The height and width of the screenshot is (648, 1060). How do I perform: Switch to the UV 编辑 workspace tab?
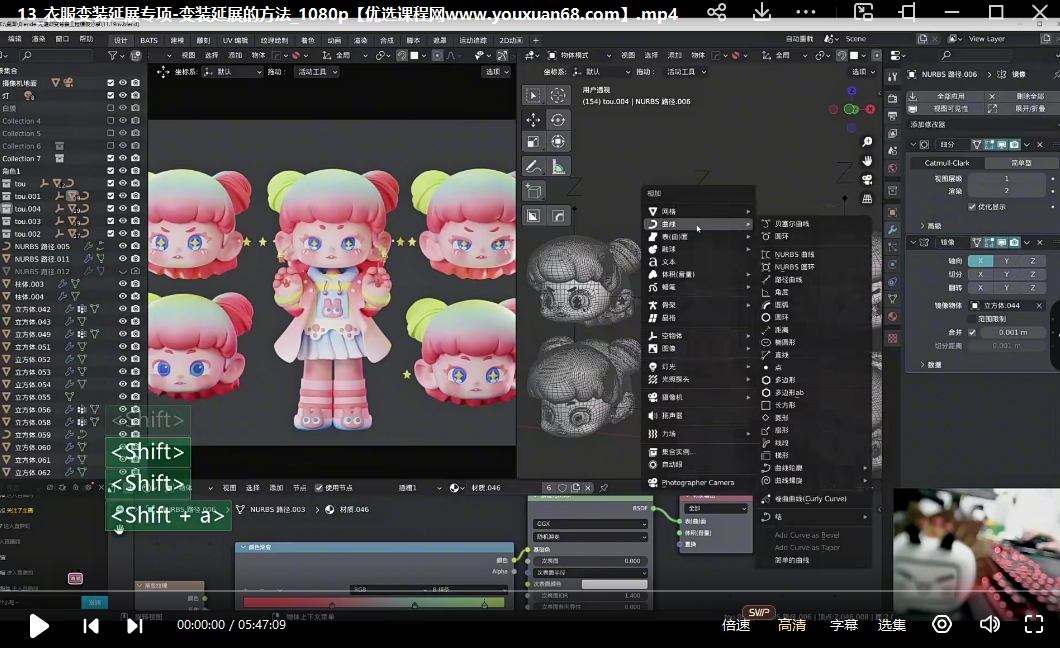pos(235,41)
